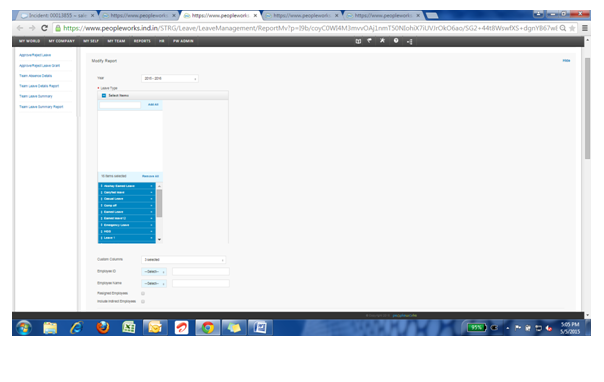
Task: Bookmark page using star icon
Action: click(x=572, y=28)
